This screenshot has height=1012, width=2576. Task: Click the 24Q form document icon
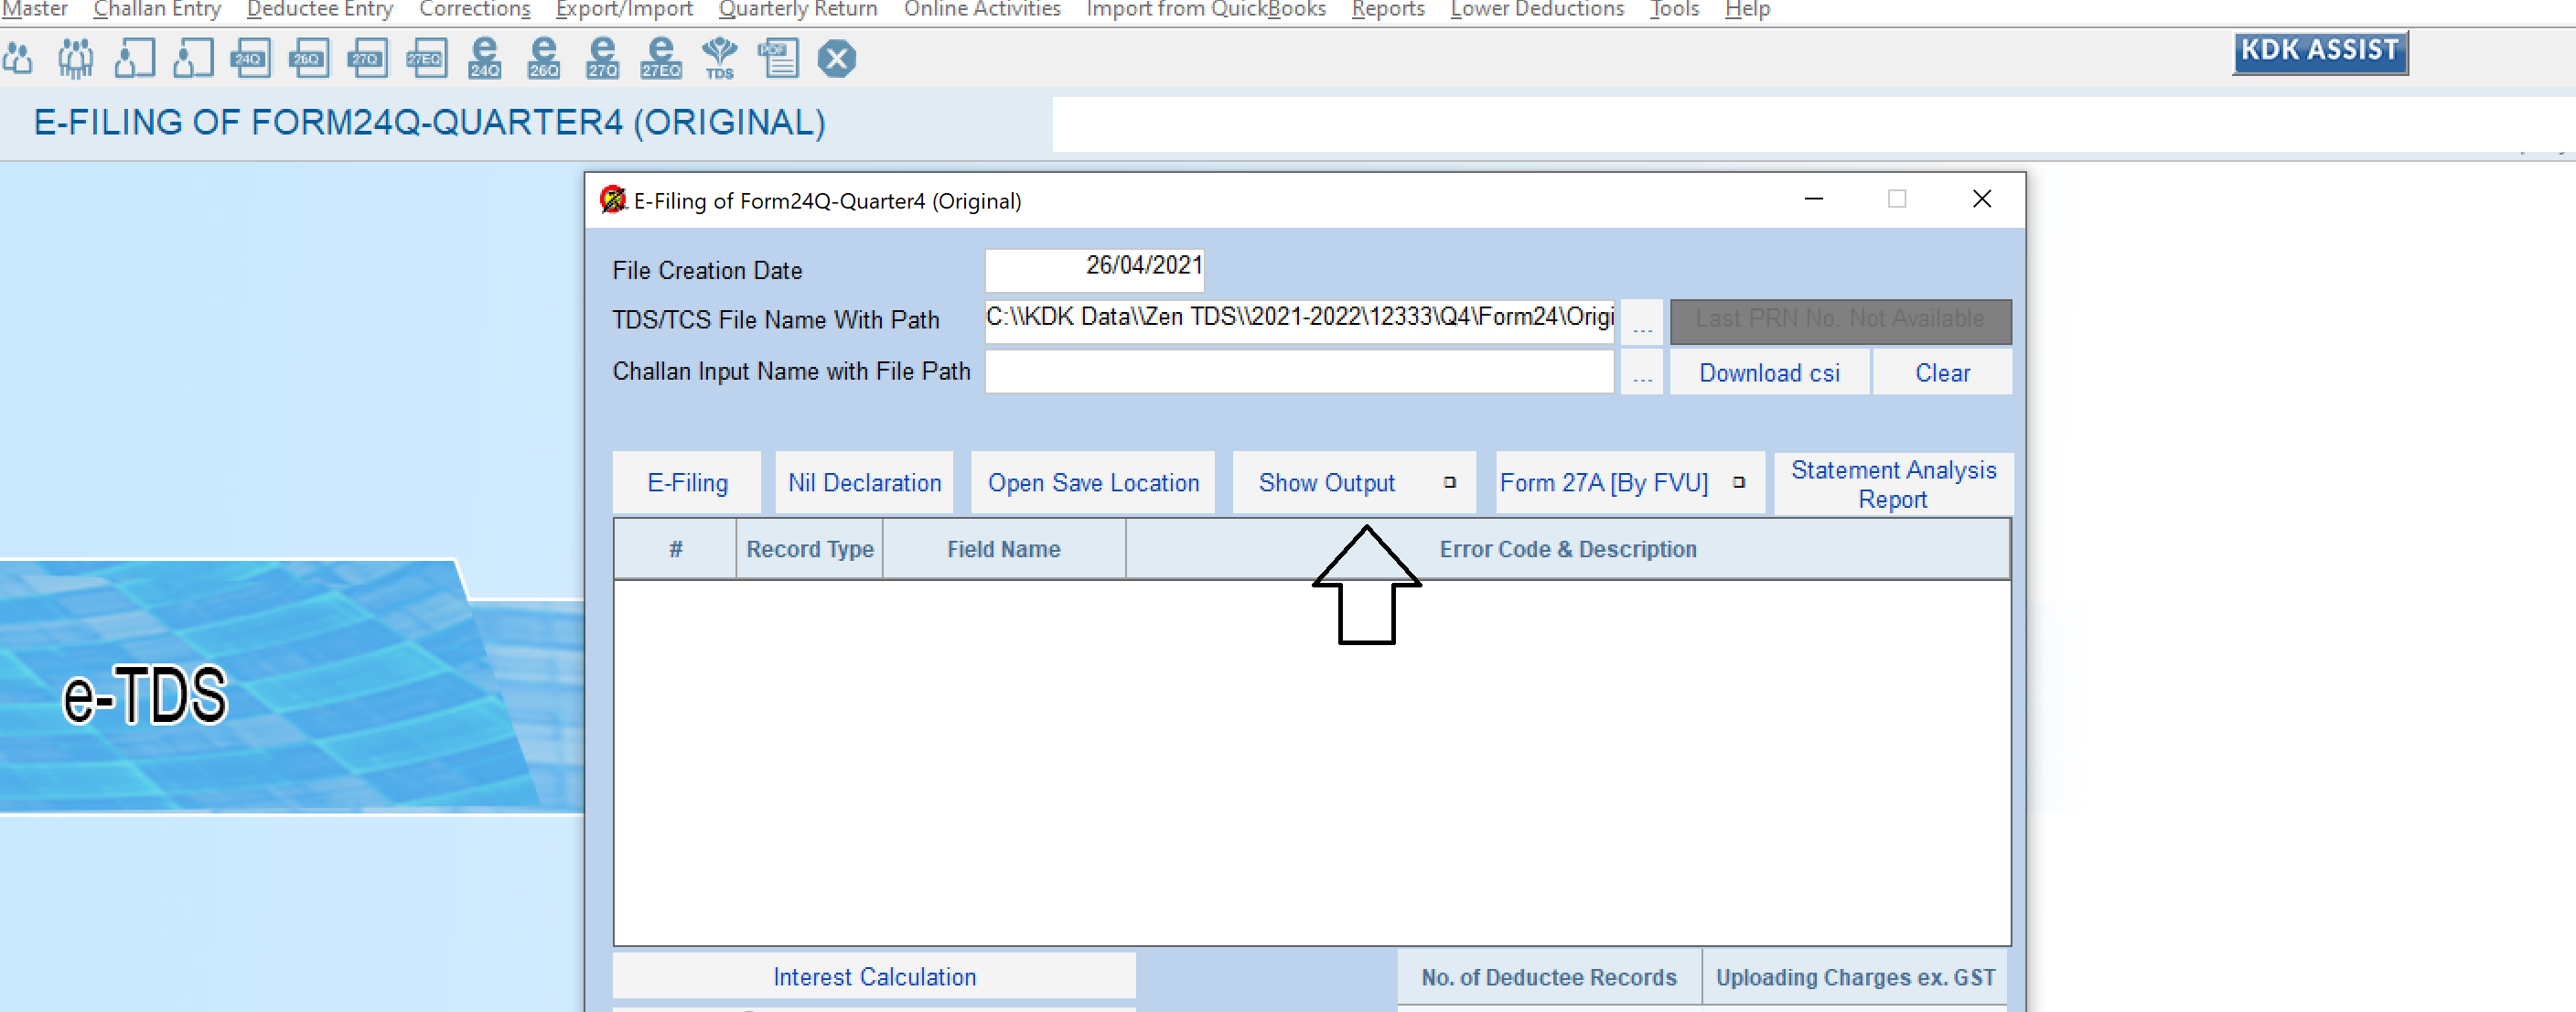(249, 59)
